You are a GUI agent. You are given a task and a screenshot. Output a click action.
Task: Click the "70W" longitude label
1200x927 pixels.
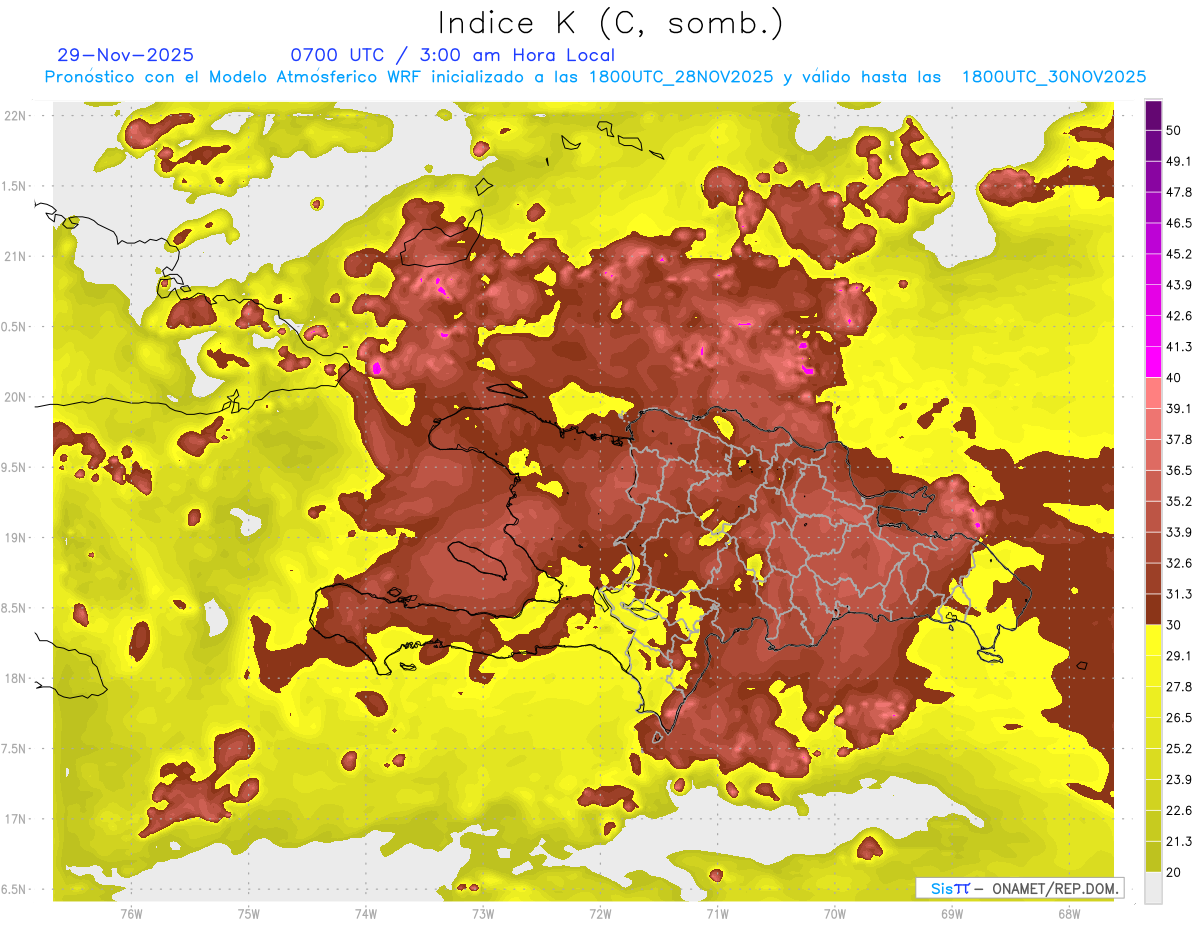click(x=834, y=913)
